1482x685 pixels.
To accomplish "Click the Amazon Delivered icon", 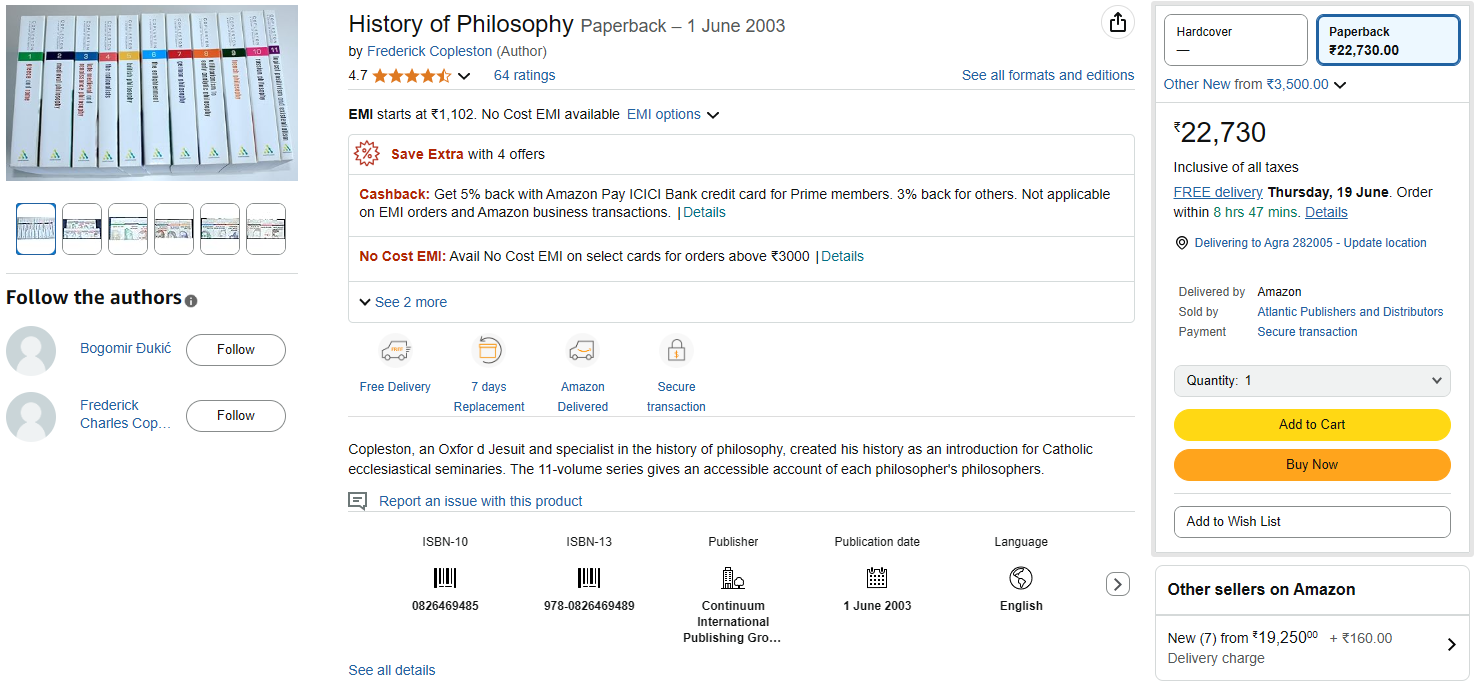I will 582,351.
